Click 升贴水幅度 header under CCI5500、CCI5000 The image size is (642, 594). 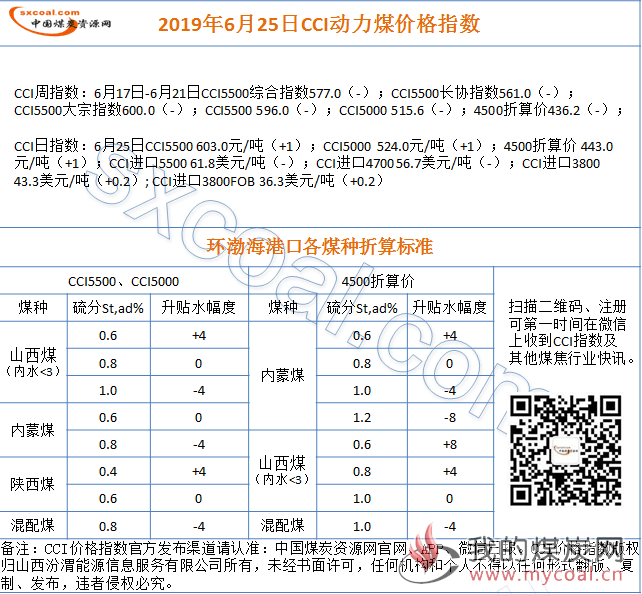(x=199, y=307)
